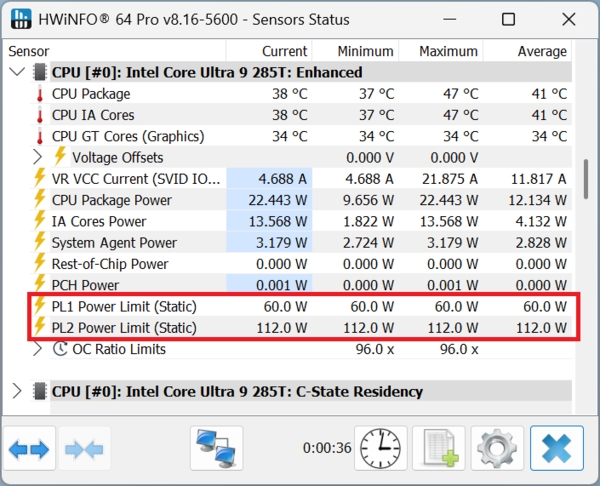Expand the OC Ratio Limits entry
Viewport: 600px width, 486px height.
[x=37, y=349]
